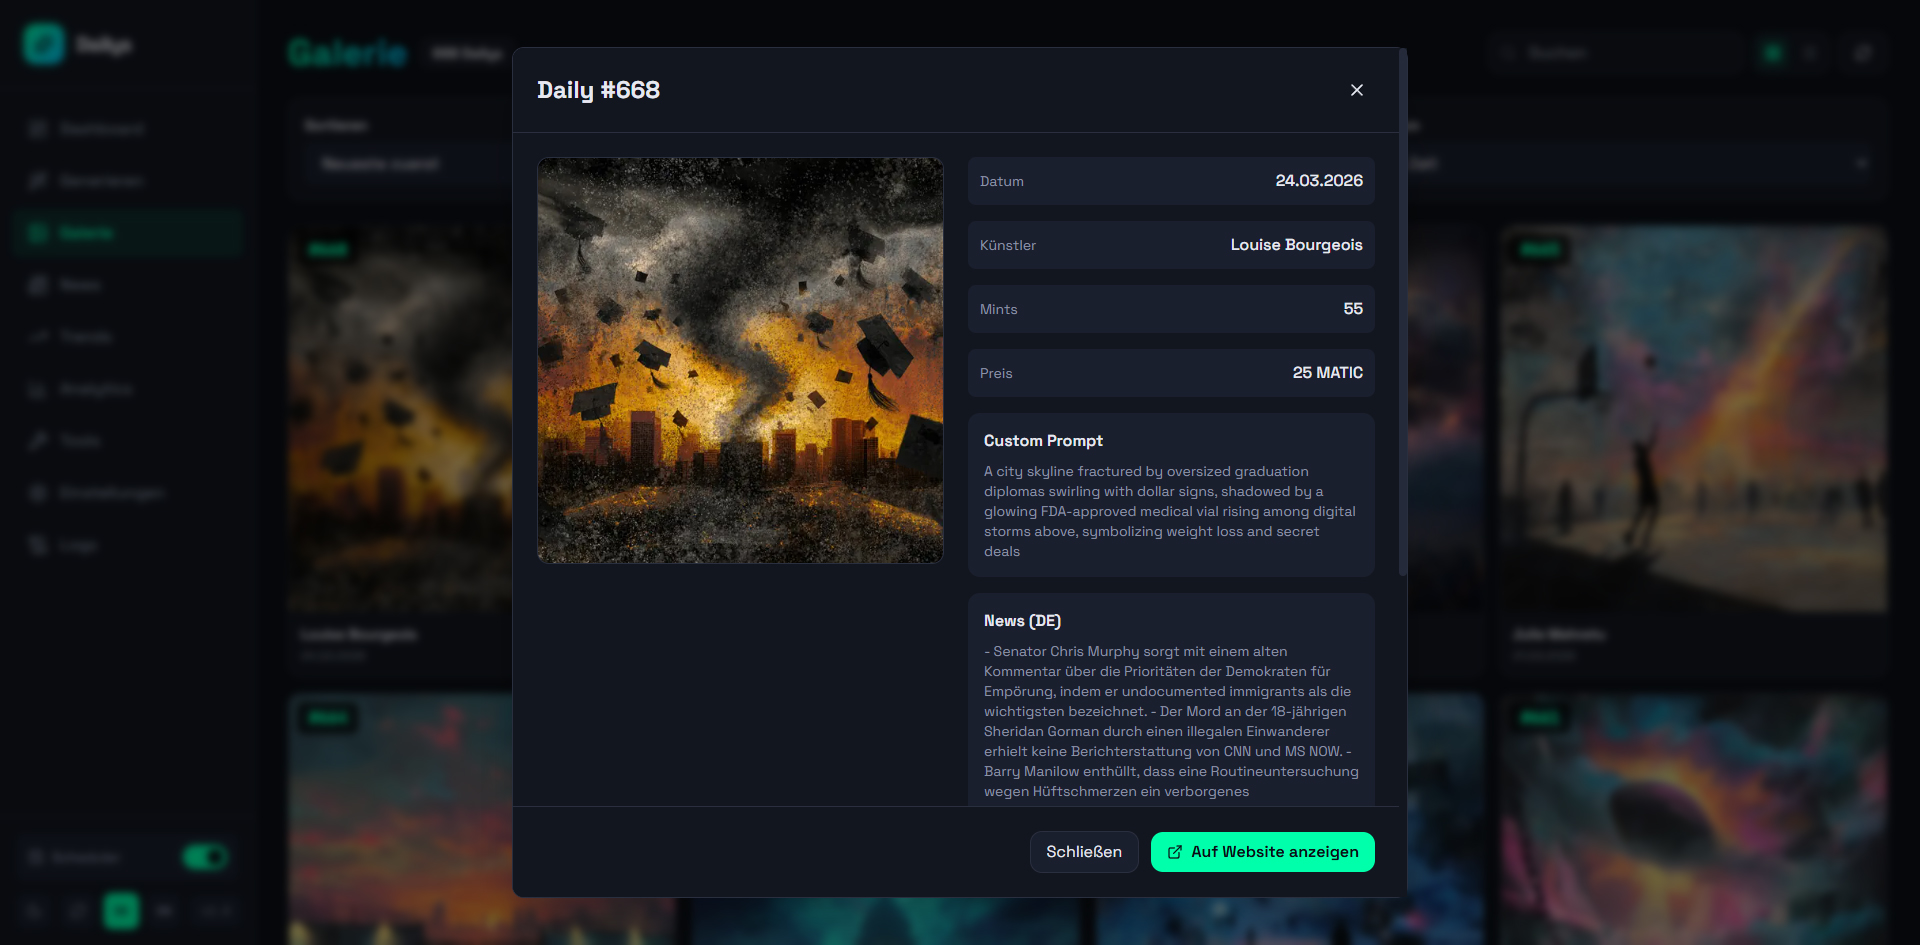Open Dashboard from the sidebar icon
This screenshot has height=945, width=1920.
tap(38, 129)
